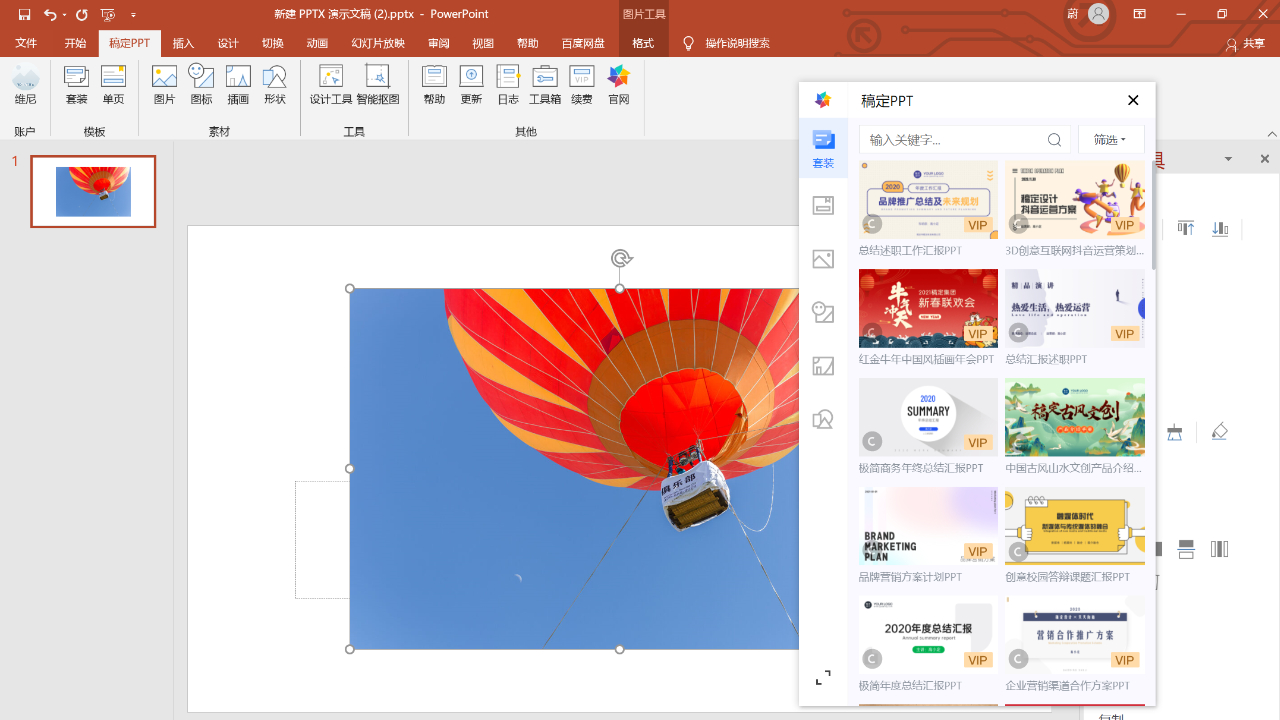Click the 智能抠图 smart cutout tool
This screenshot has width=1280, height=720.
377,84
